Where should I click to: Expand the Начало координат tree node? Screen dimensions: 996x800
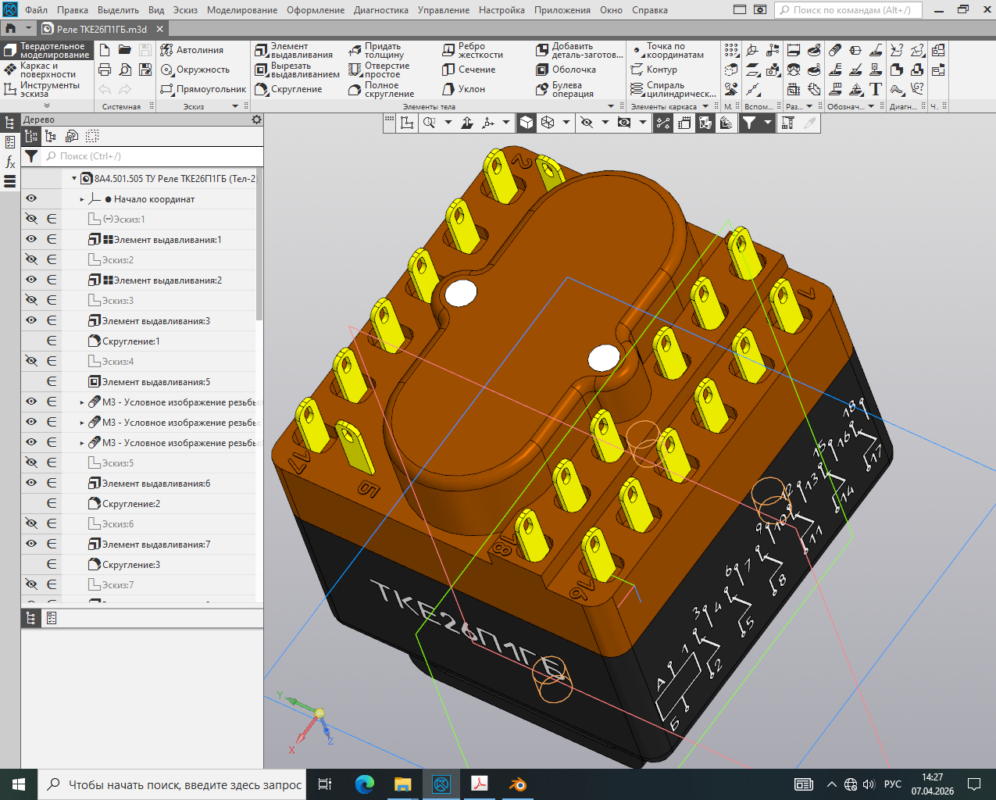pos(82,199)
